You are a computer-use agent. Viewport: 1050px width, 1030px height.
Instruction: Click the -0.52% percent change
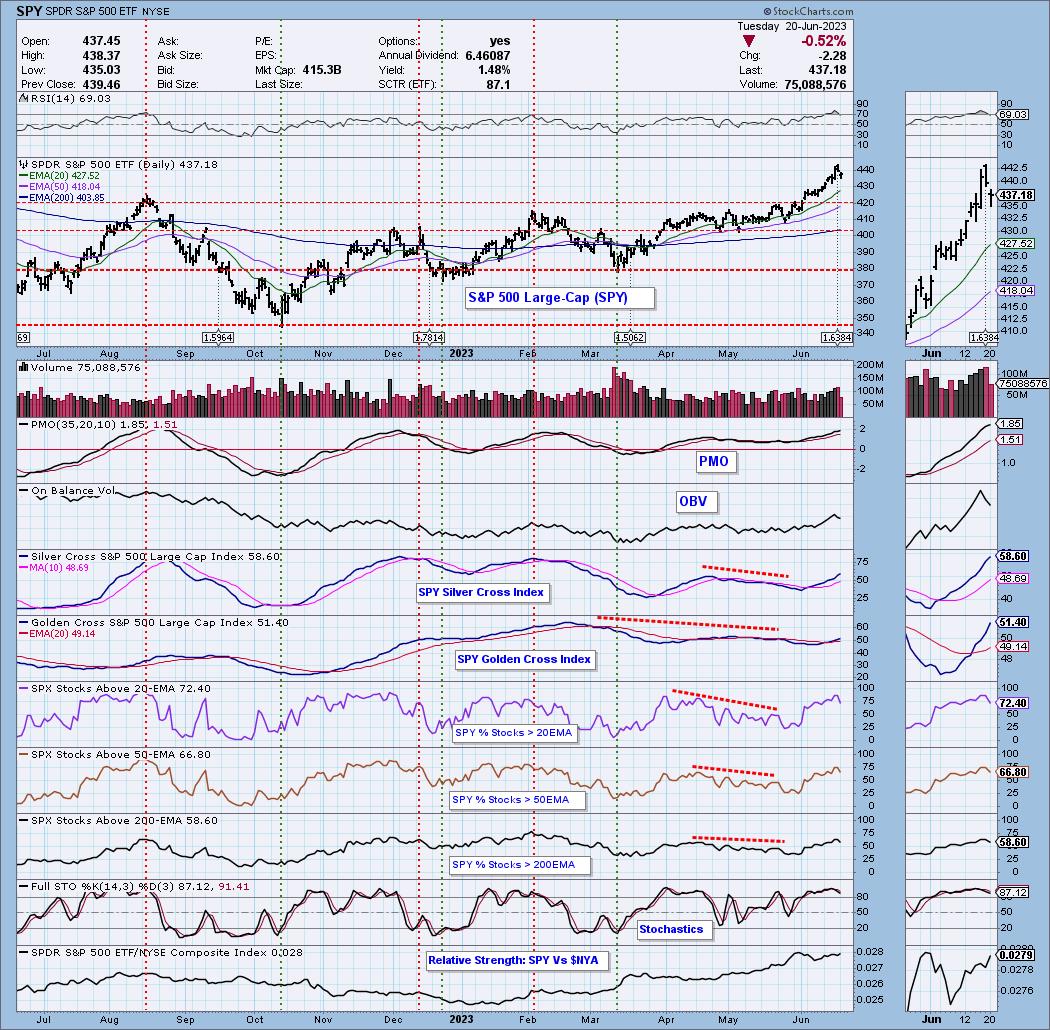pyautogui.click(x=823, y=41)
